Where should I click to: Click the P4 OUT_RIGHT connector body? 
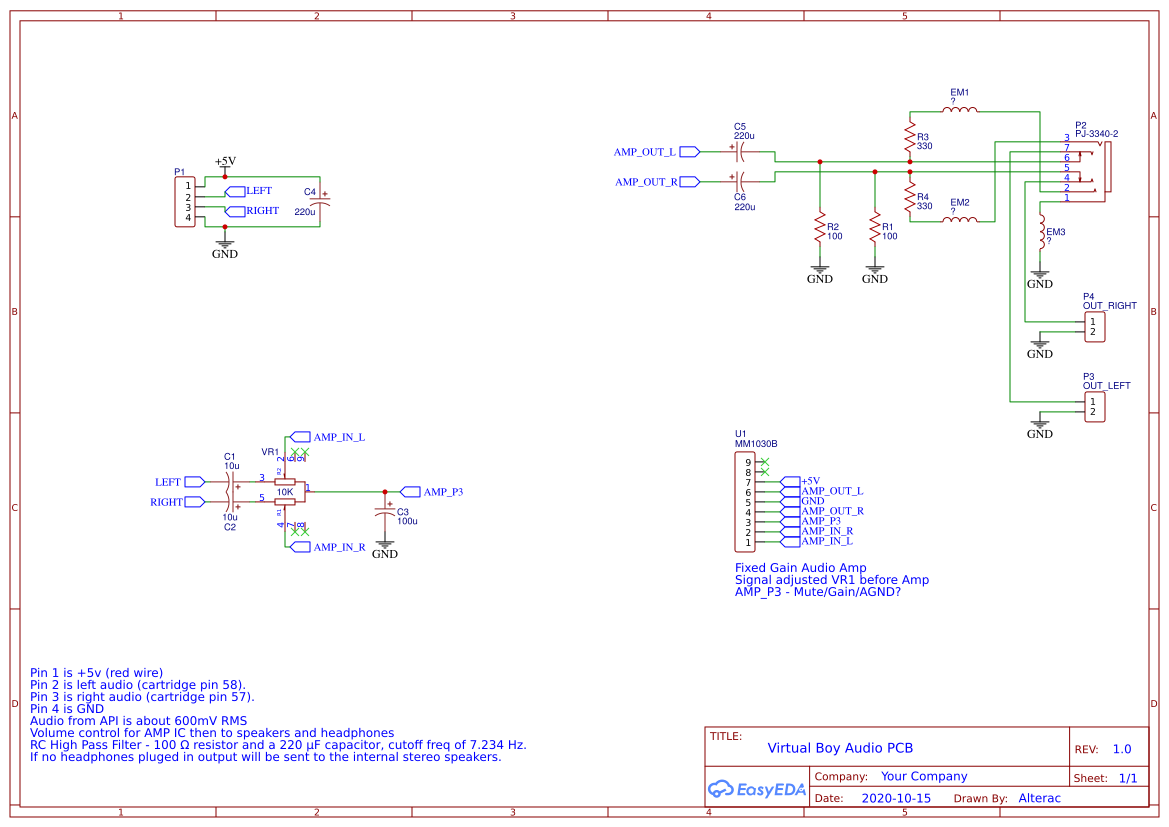[1094, 327]
